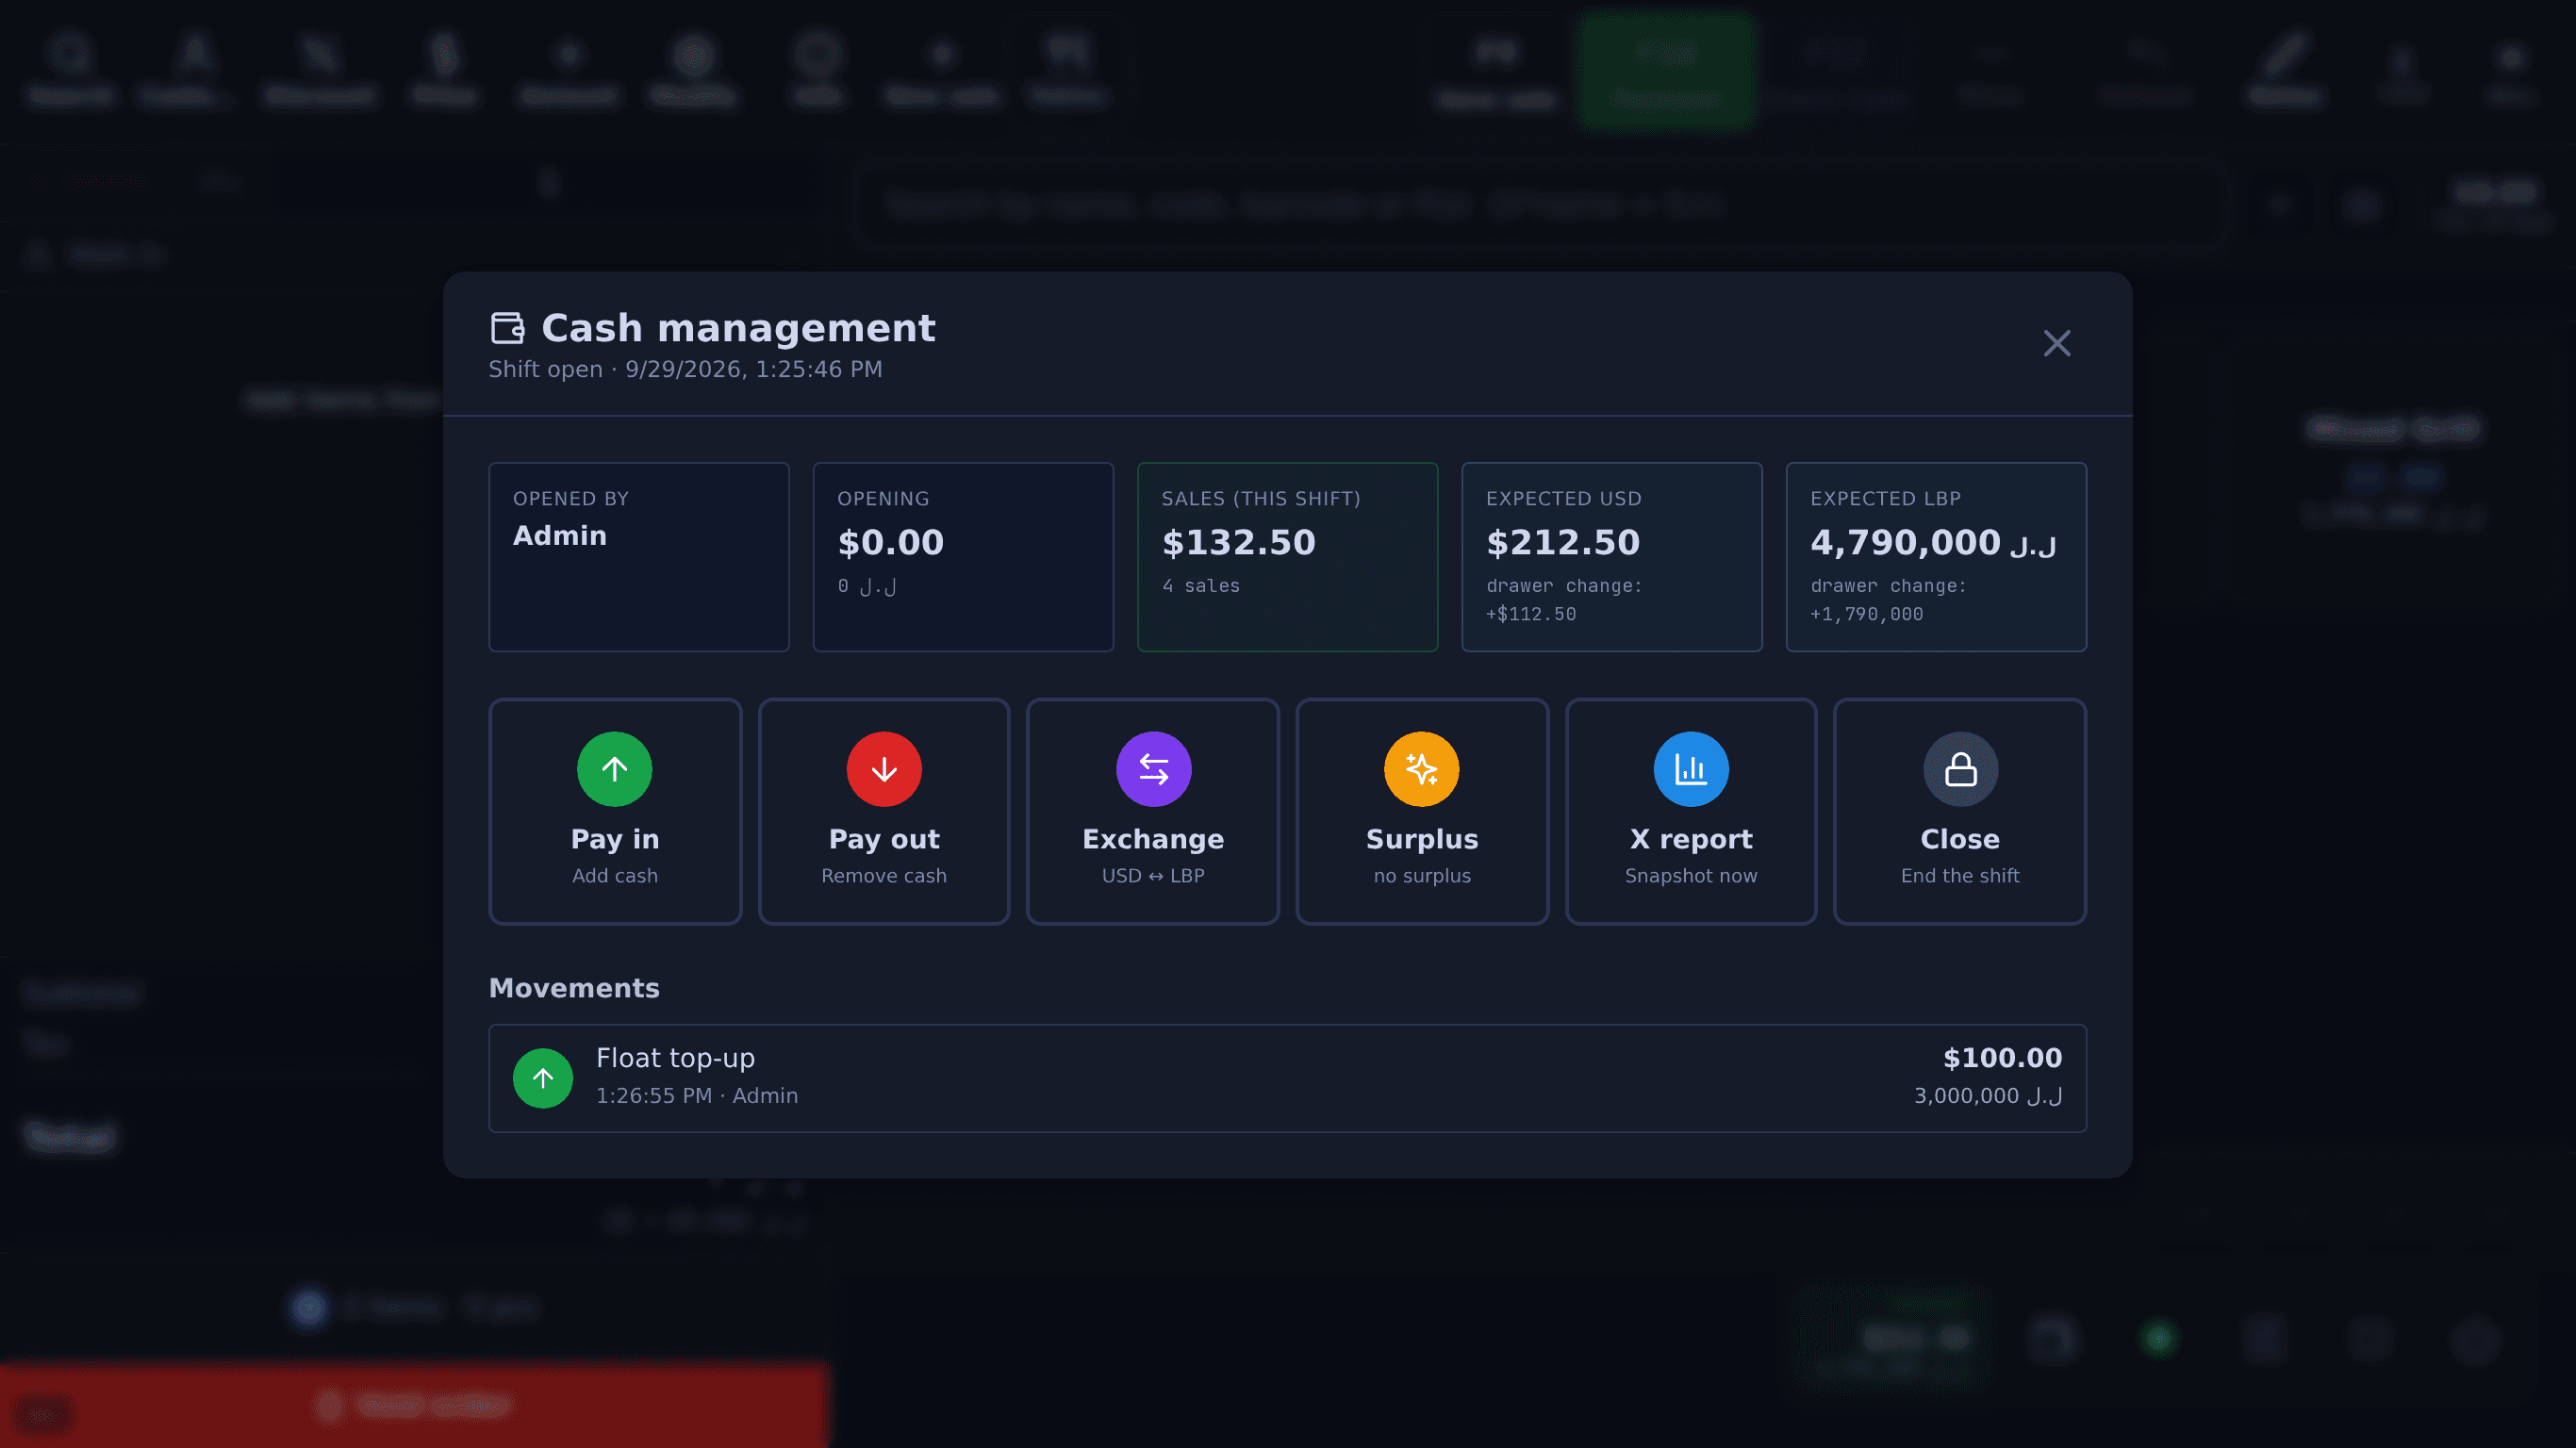The image size is (2576, 1448).
Task: Click the green Pay in arrow button
Action: 614,811
